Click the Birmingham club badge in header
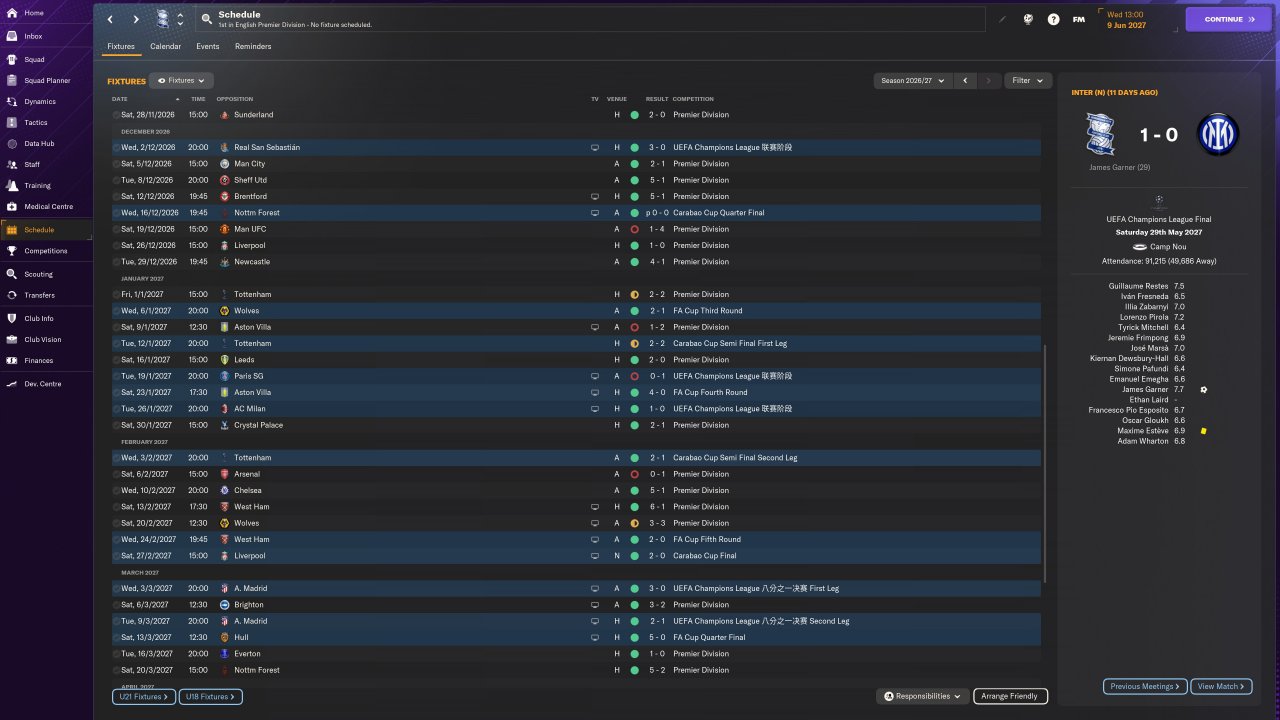Image resolution: width=1280 pixels, height=720 pixels. [163, 19]
